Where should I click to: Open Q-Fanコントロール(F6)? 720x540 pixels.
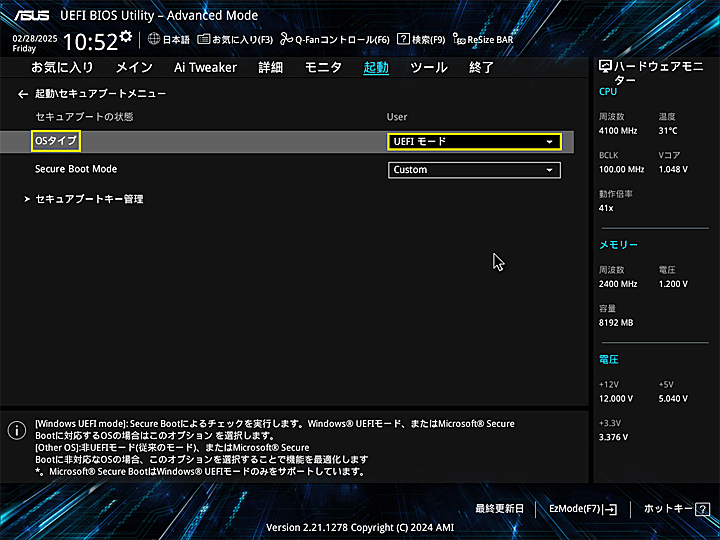point(335,39)
